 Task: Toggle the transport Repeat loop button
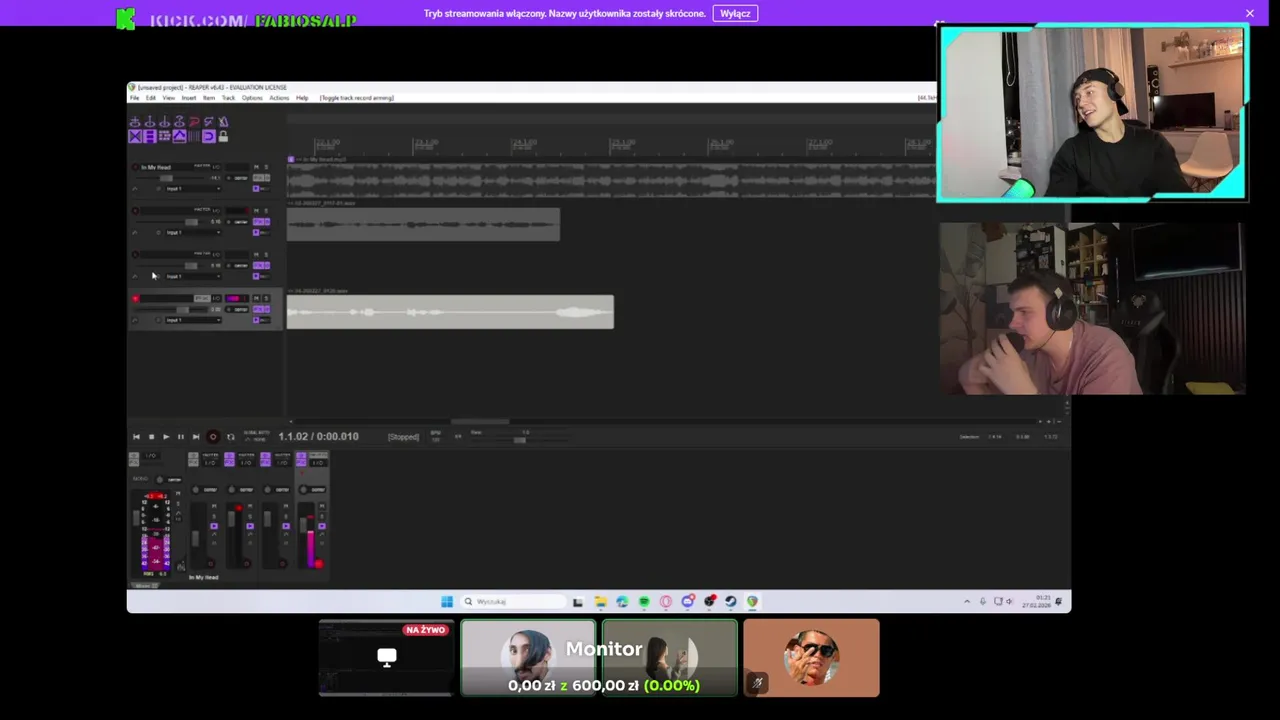coord(231,437)
